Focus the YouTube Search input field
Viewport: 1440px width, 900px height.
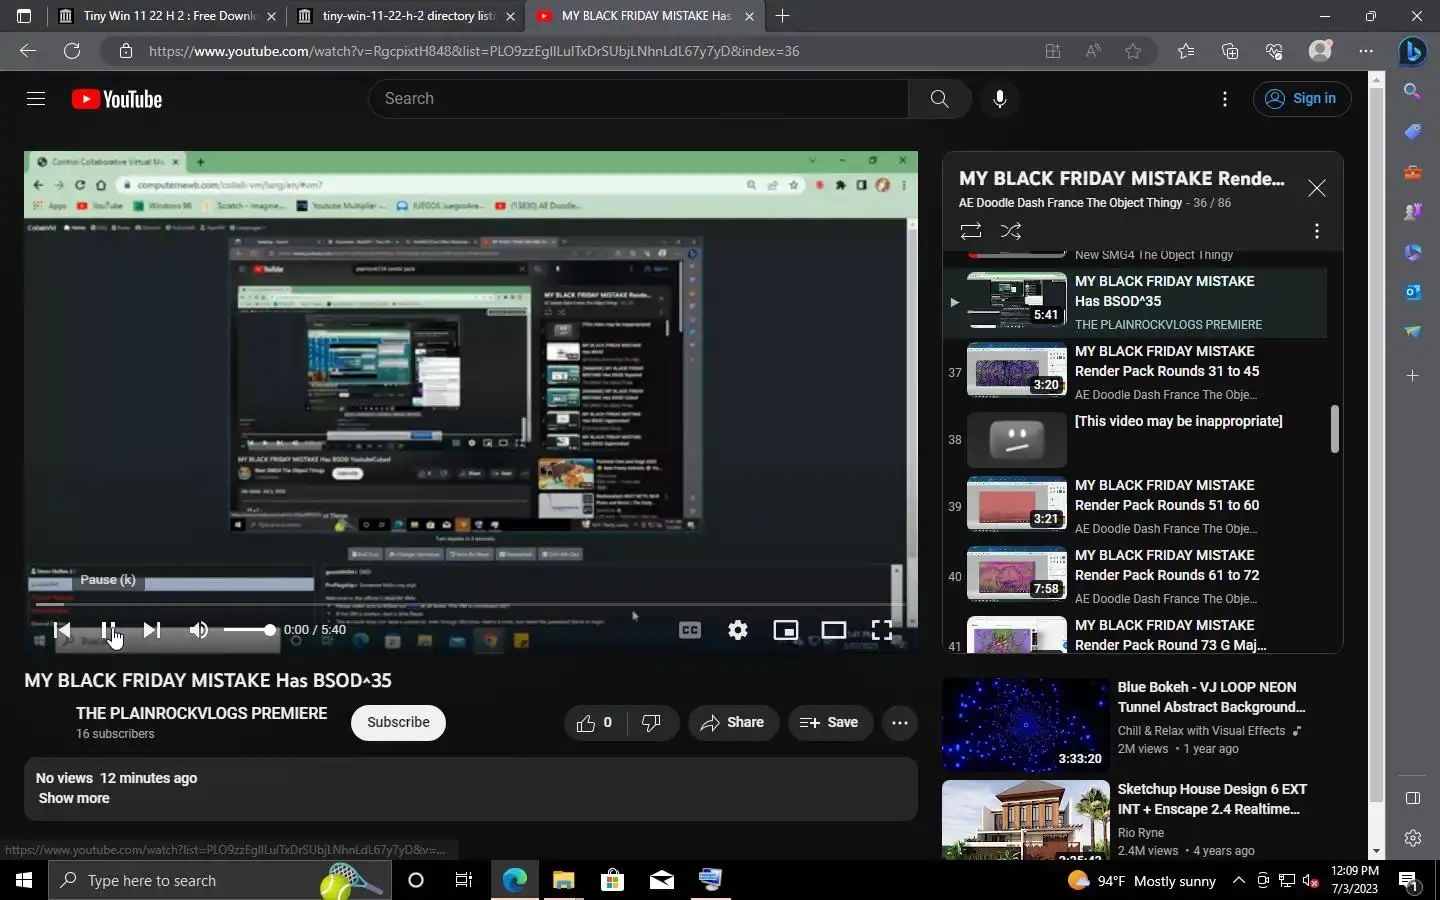[640, 99]
